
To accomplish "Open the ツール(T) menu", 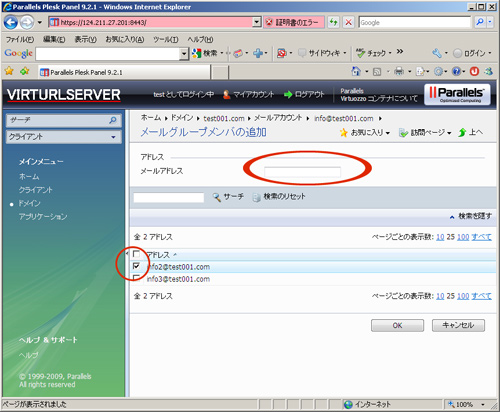I will coord(165,40).
